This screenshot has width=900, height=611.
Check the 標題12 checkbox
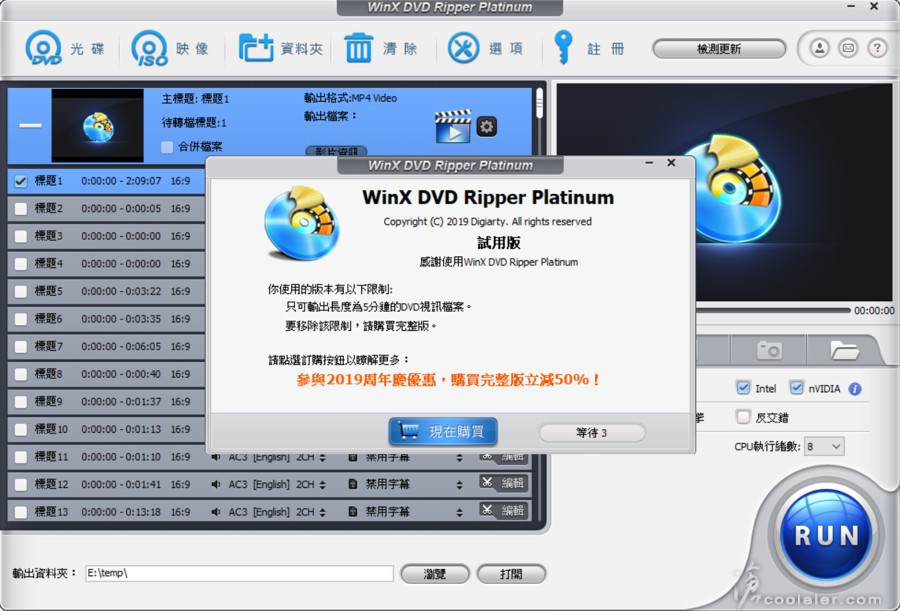[21, 484]
